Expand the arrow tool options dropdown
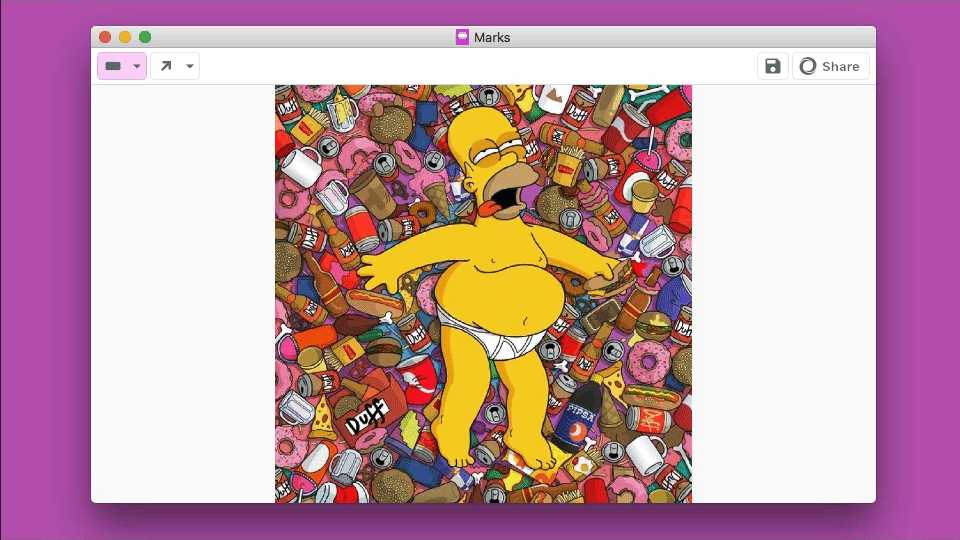The height and width of the screenshot is (540, 960). click(x=190, y=66)
